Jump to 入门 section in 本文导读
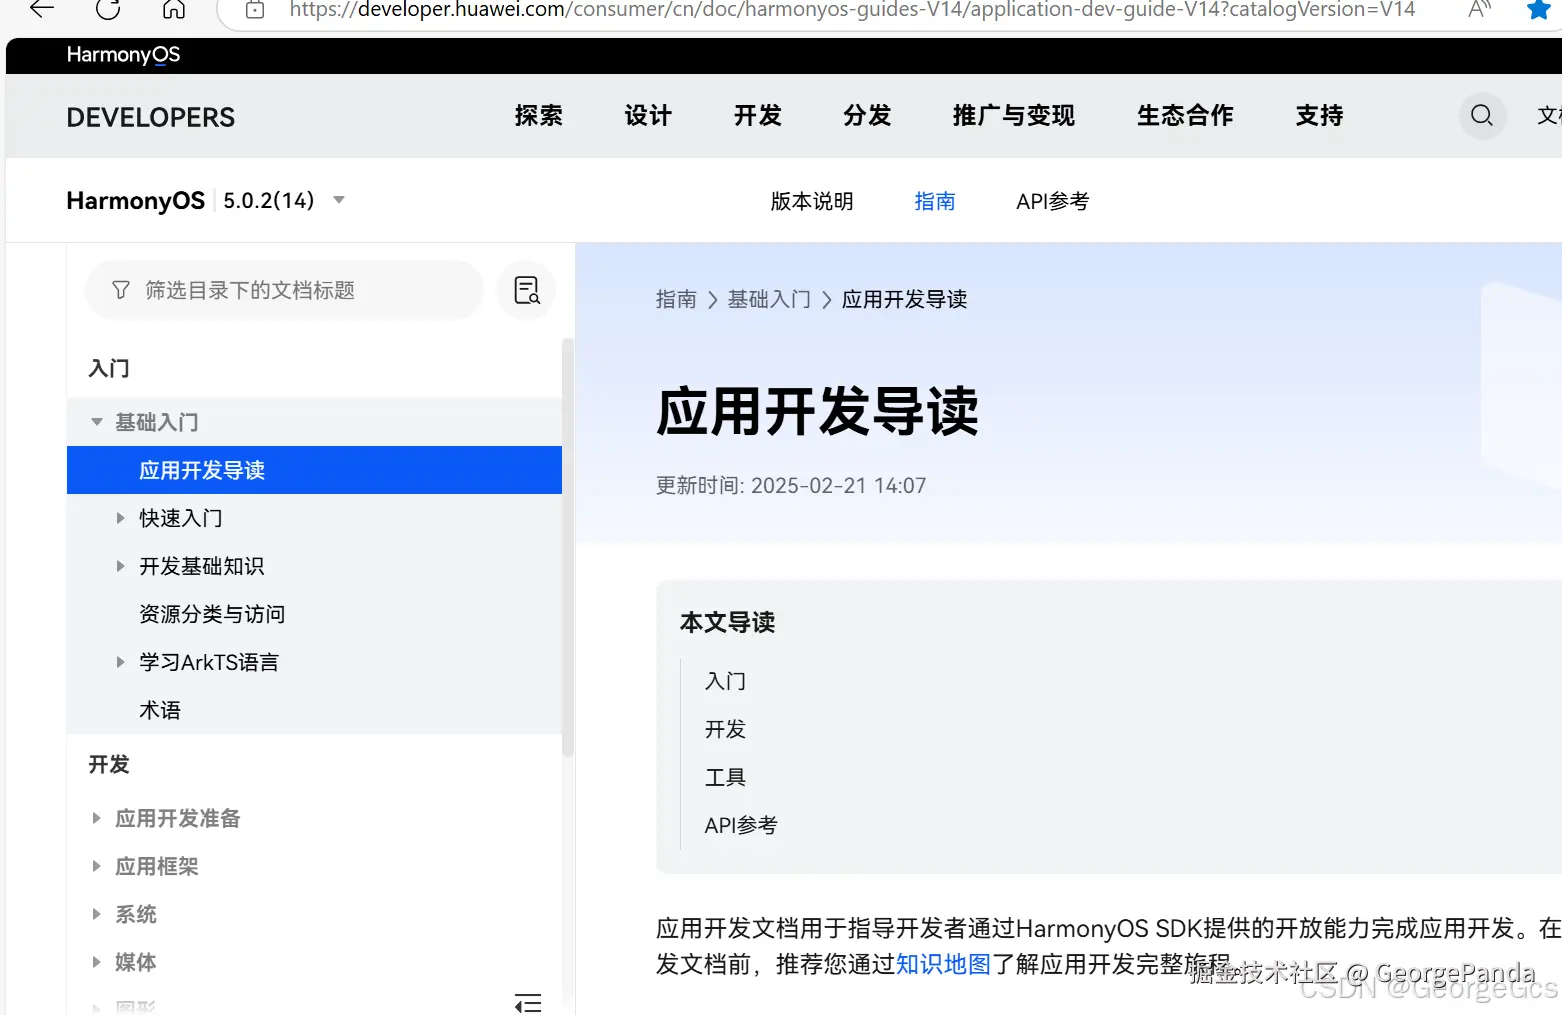This screenshot has height=1015, width=1562. pos(725,681)
